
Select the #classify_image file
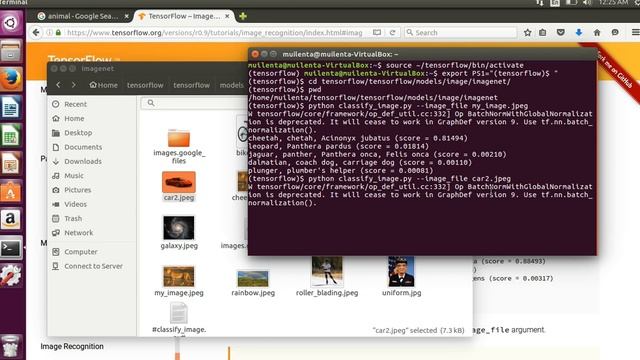coord(179,313)
